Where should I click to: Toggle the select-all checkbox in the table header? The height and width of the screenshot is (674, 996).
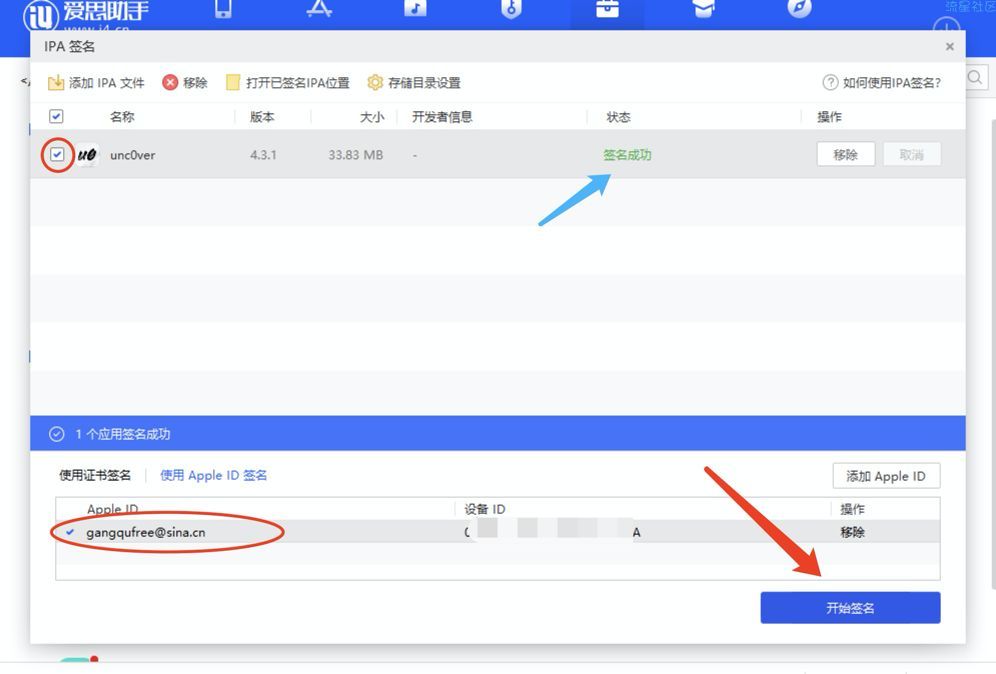pos(56,116)
